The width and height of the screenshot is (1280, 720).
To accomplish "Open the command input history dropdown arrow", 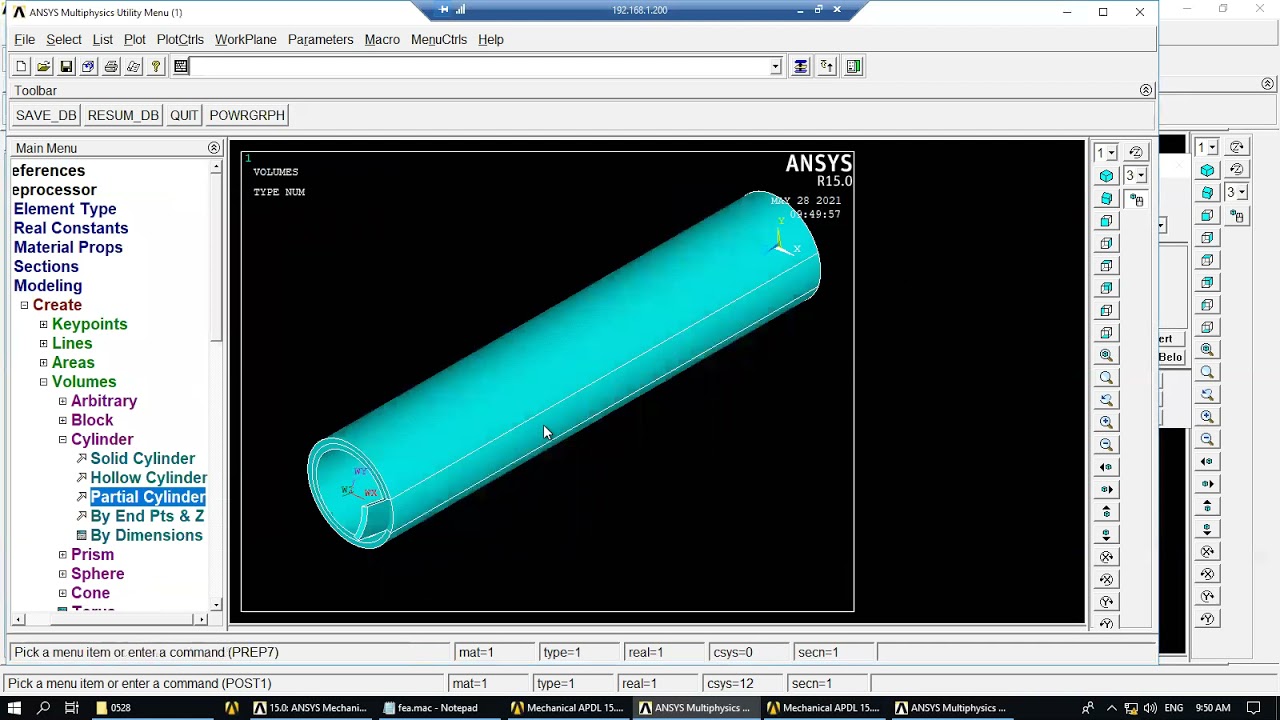I will [775, 67].
